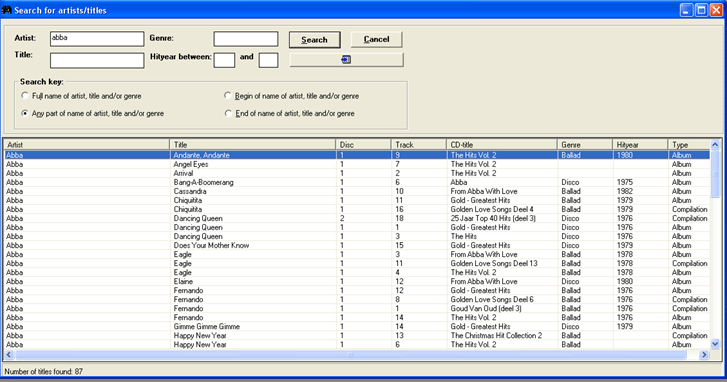This screenshot has height=382, width=727.
Task: Click vertical scrollbar up arrow
Action: click(x=715, y=145)
